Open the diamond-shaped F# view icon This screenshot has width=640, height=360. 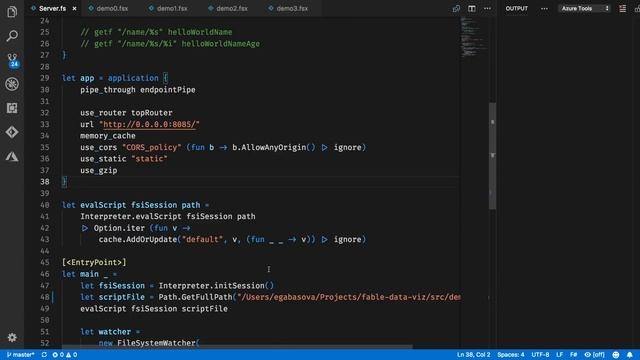pos(12,132)
